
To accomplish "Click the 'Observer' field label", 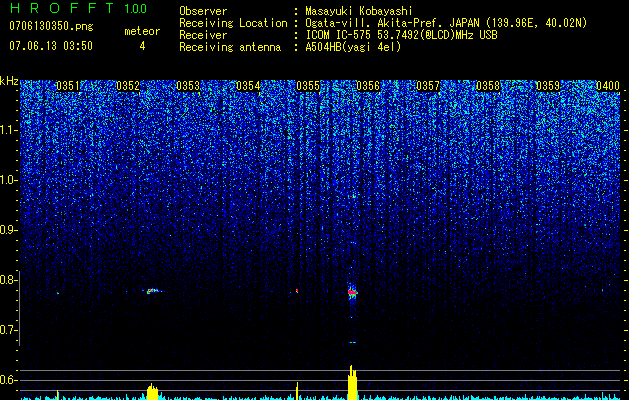I will coord(203,11).
